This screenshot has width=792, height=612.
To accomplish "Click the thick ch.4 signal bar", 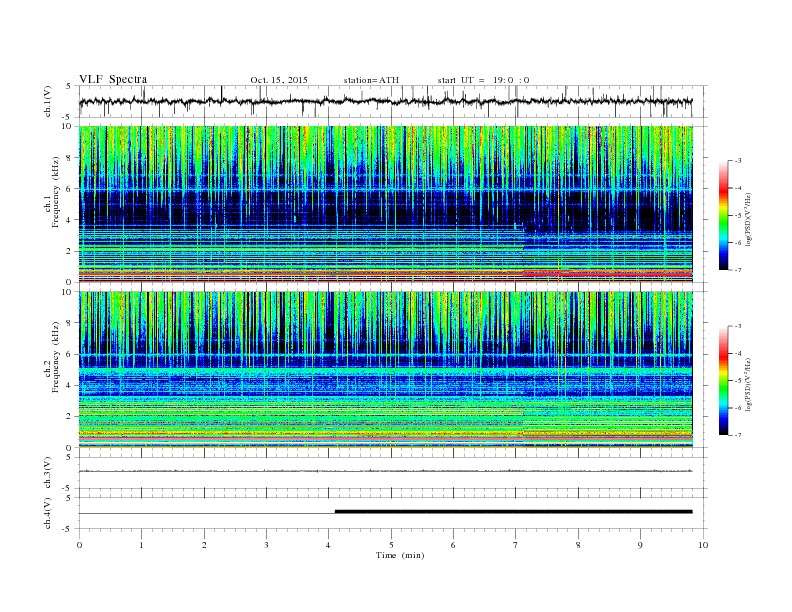I will tap(514, 512).
